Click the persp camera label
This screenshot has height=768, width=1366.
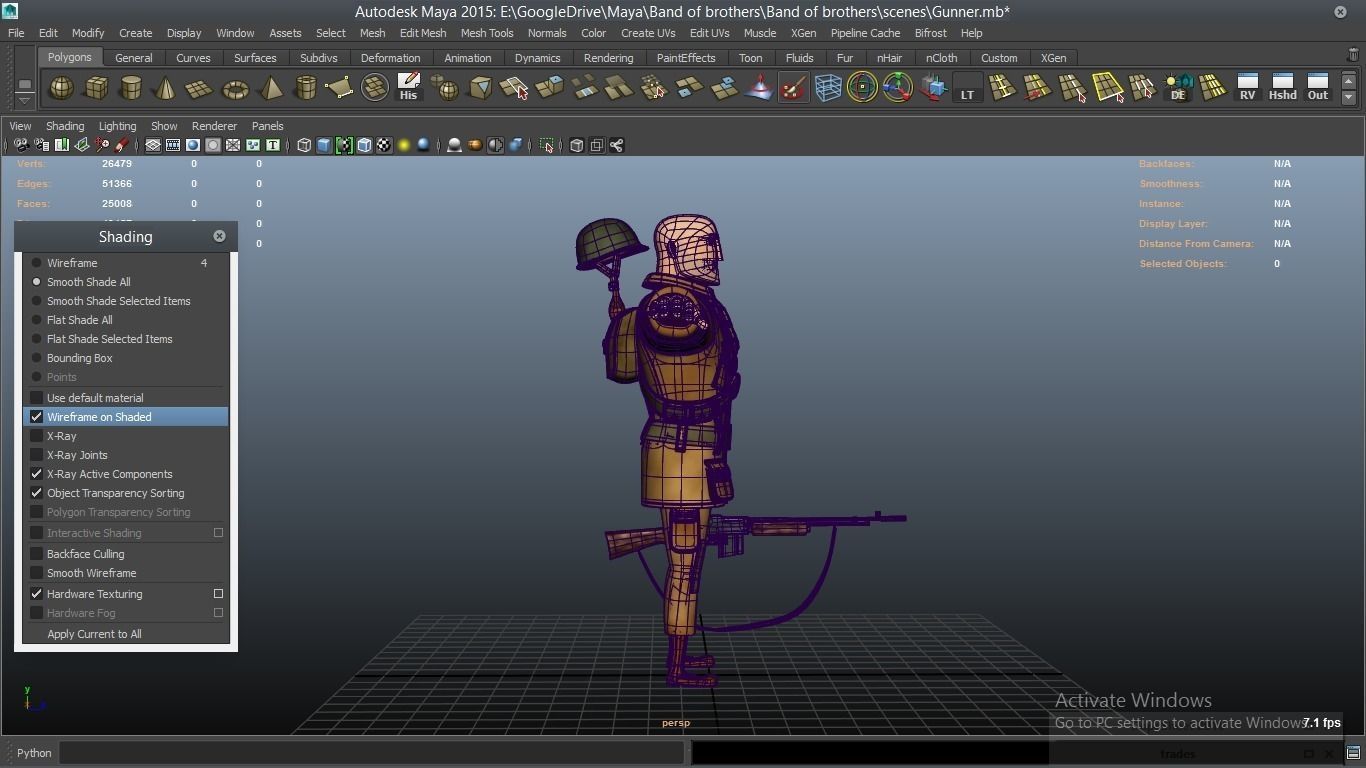tap(676, 723)
